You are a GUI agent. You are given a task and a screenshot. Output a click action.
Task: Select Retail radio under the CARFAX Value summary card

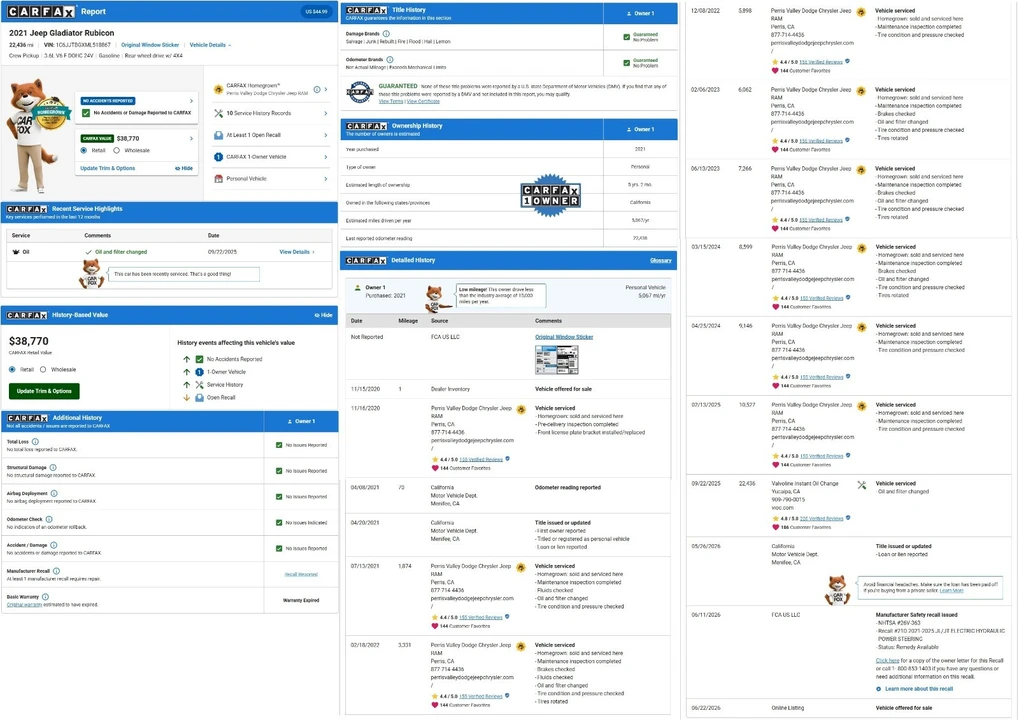tap(84, 150)
